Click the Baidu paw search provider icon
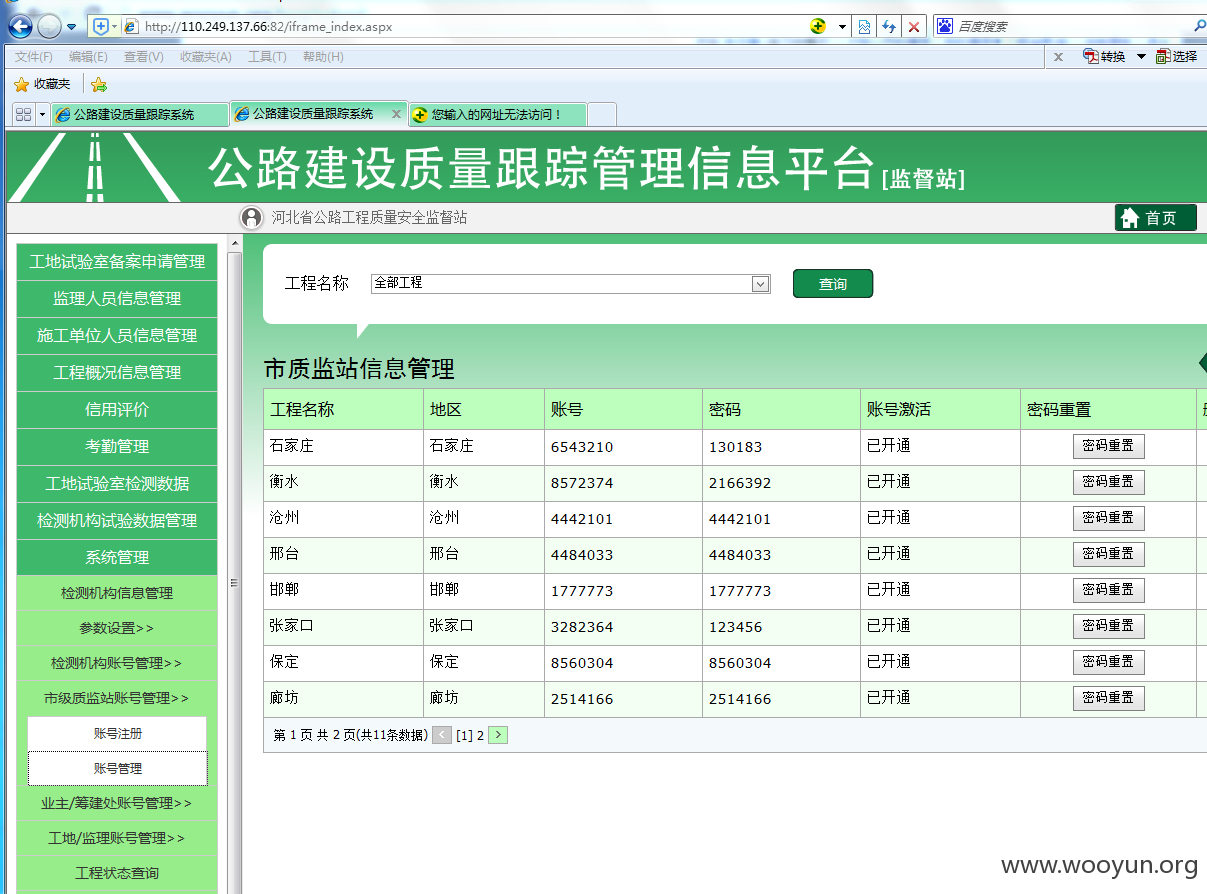 [x=945, y=26]
